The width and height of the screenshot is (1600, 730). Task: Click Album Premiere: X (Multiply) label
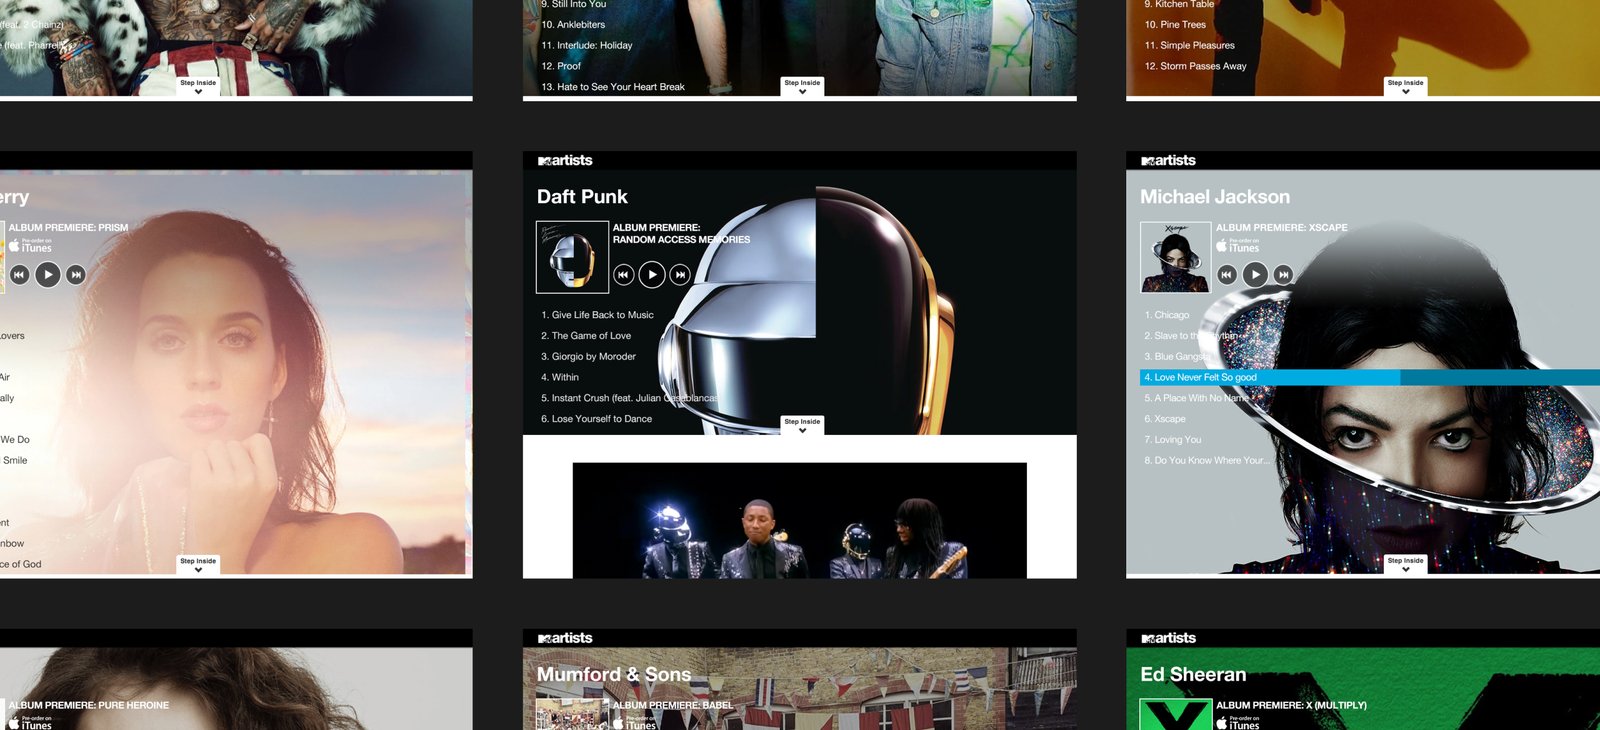tap(1291, 705)
